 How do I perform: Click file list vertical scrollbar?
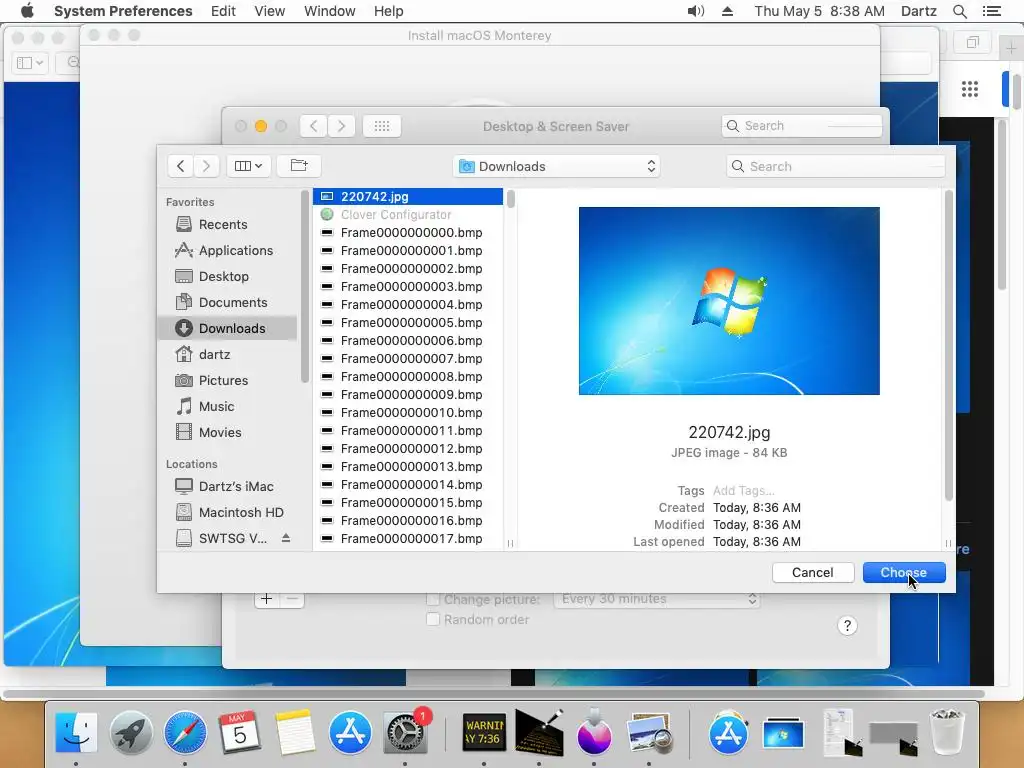tap(511, 199)
